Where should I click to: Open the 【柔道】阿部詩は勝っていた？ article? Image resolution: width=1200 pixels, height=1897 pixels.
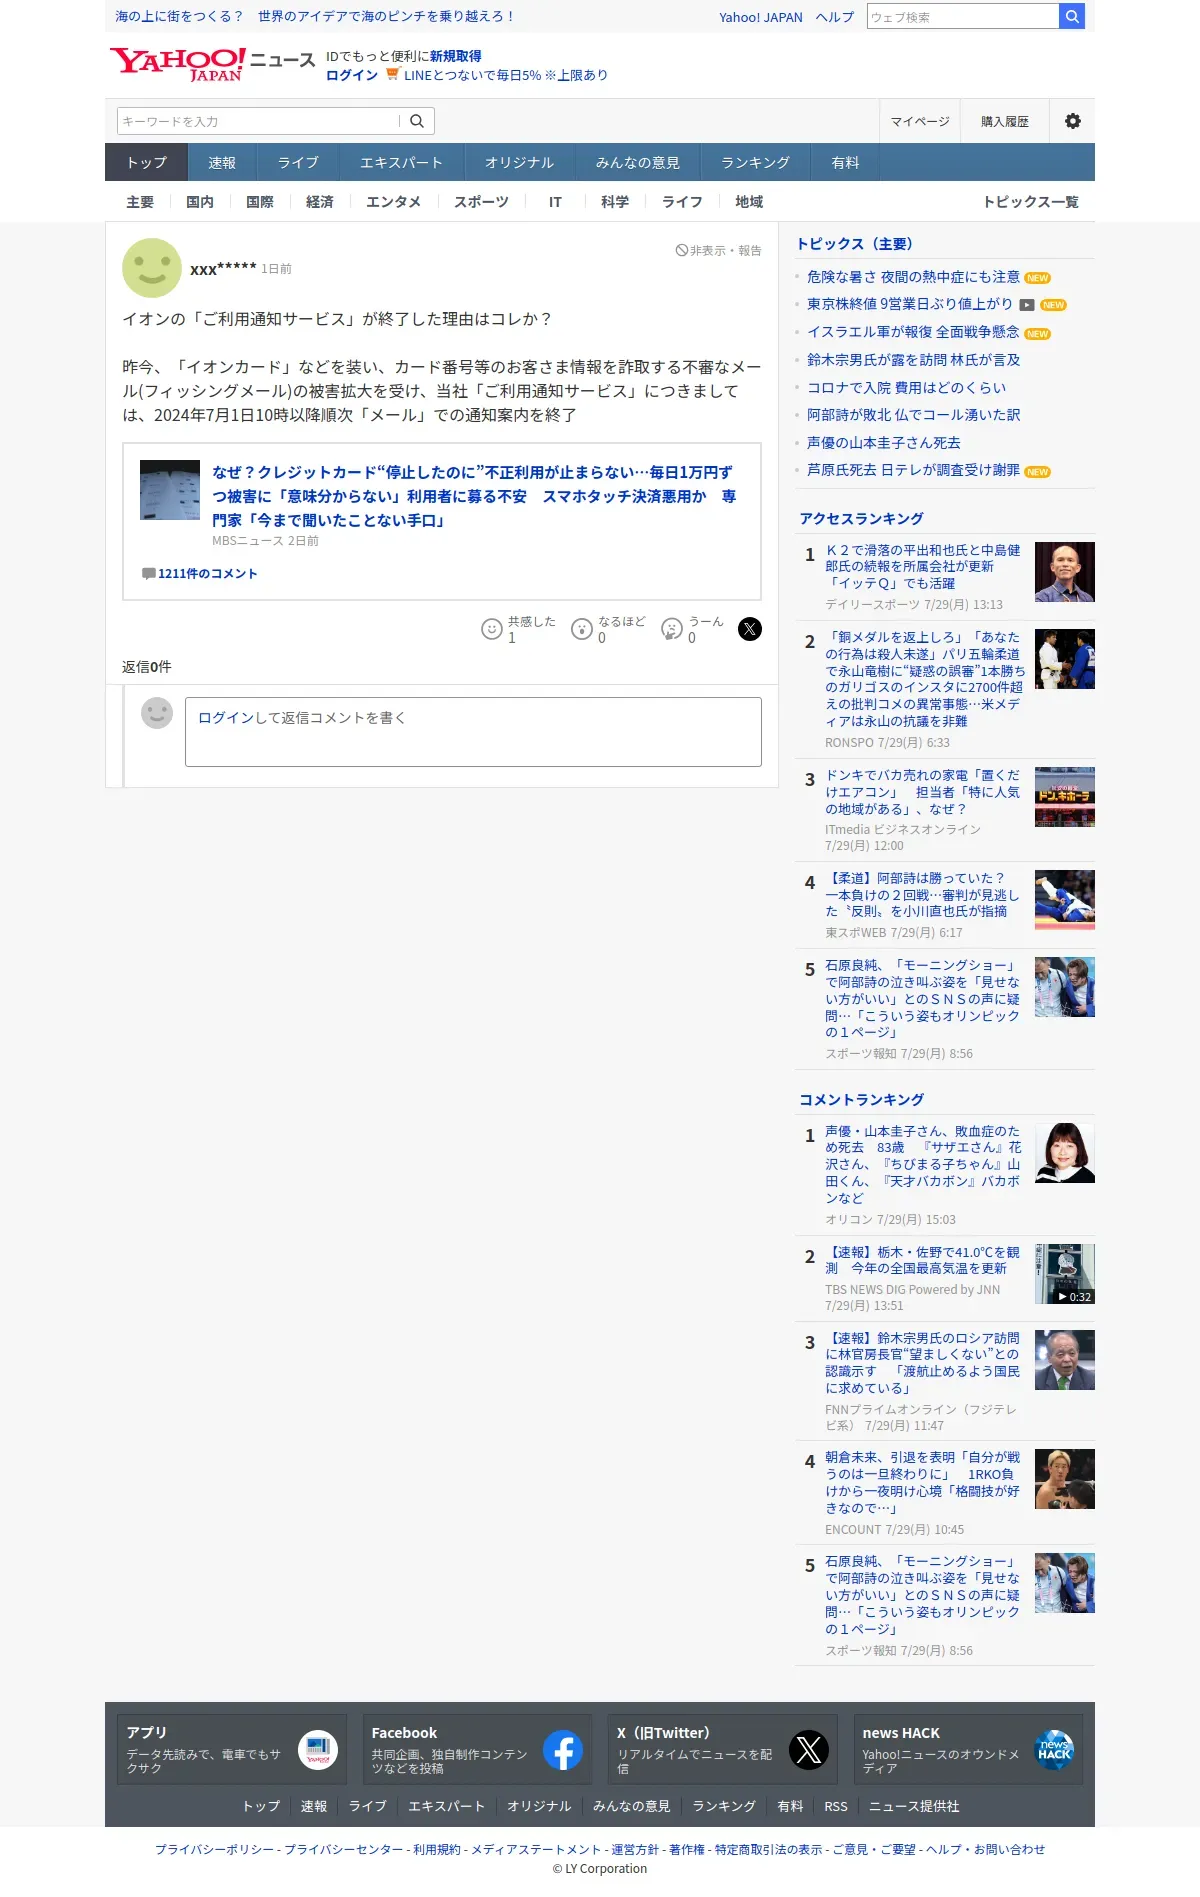coord(922,894)
